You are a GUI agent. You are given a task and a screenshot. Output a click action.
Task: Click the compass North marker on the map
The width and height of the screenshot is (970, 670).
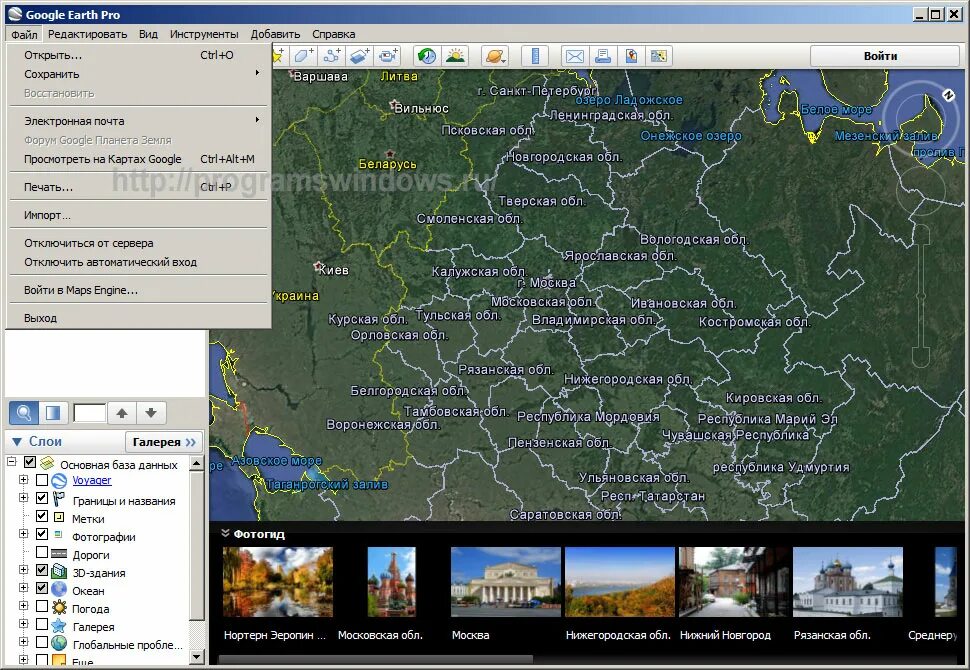[x=948, y=95]
